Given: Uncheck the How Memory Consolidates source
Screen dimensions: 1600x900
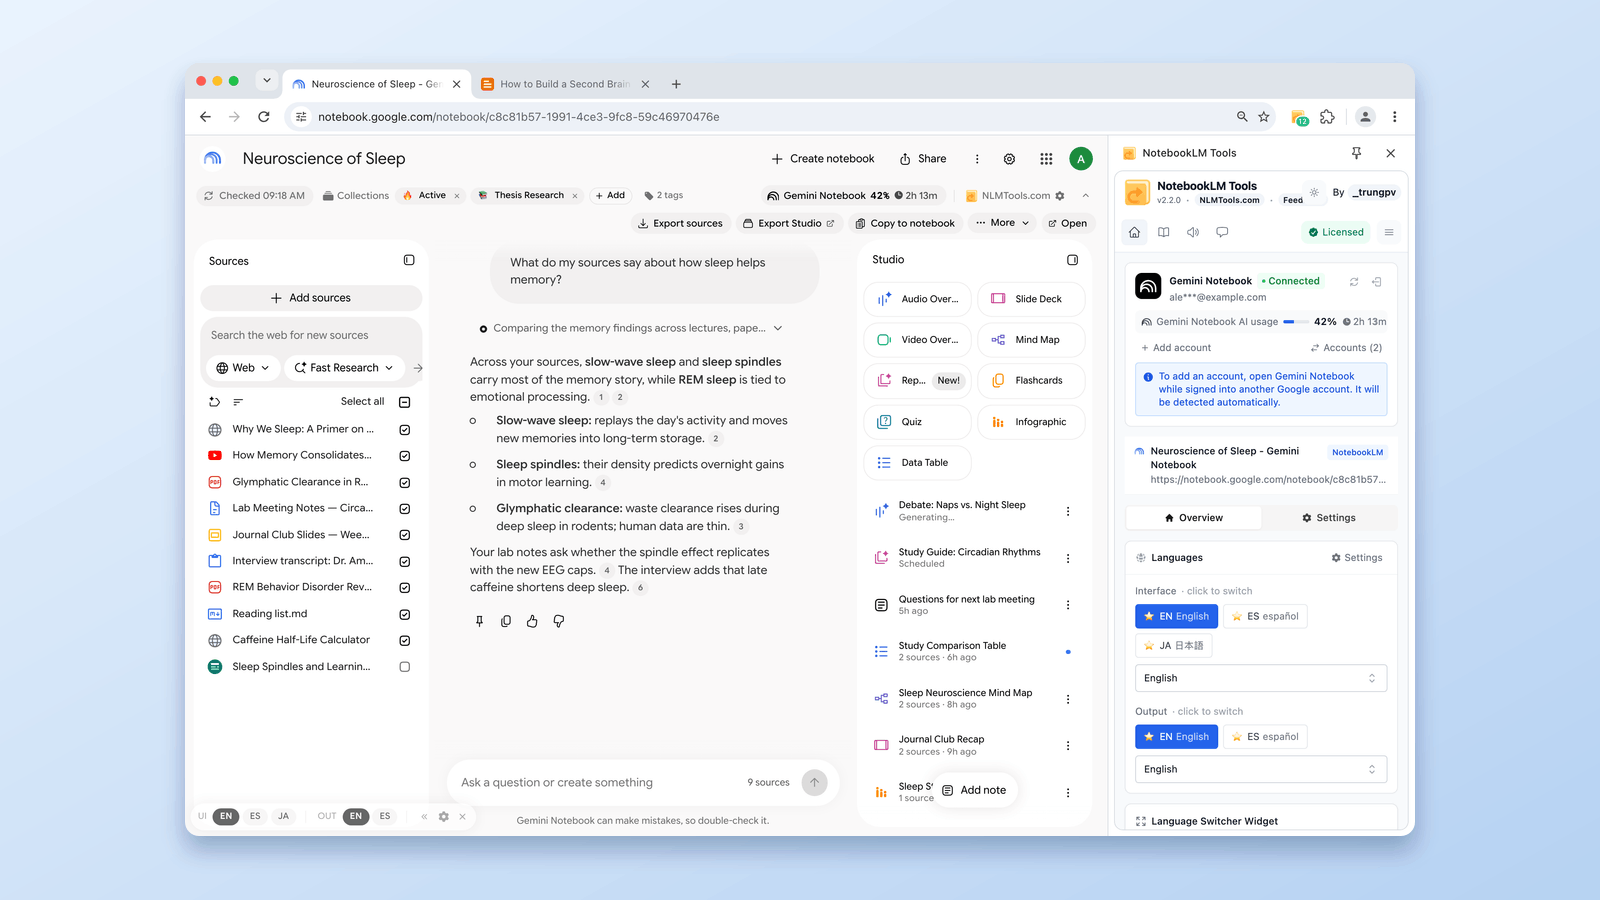Looking at the screenshot, I should [405, 456].
